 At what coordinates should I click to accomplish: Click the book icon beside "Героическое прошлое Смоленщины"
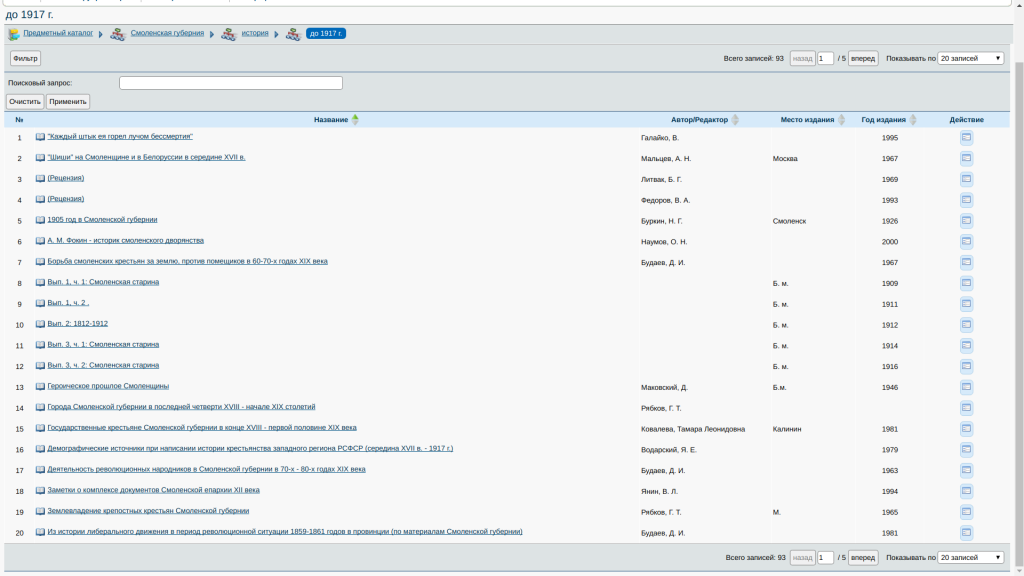(x=41, y=386)
